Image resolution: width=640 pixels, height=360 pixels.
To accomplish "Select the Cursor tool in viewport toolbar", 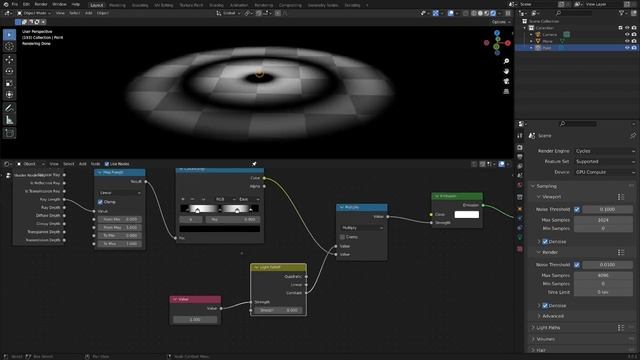I will point(9,47).
